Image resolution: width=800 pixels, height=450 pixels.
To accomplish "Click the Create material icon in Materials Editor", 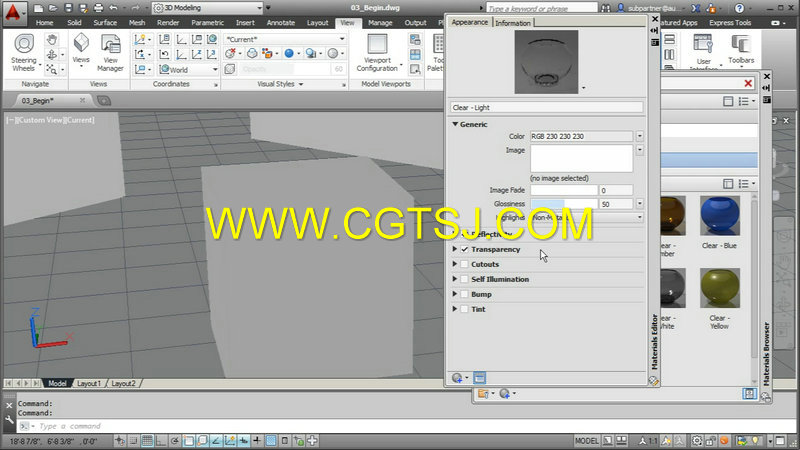I will [457, 378].
